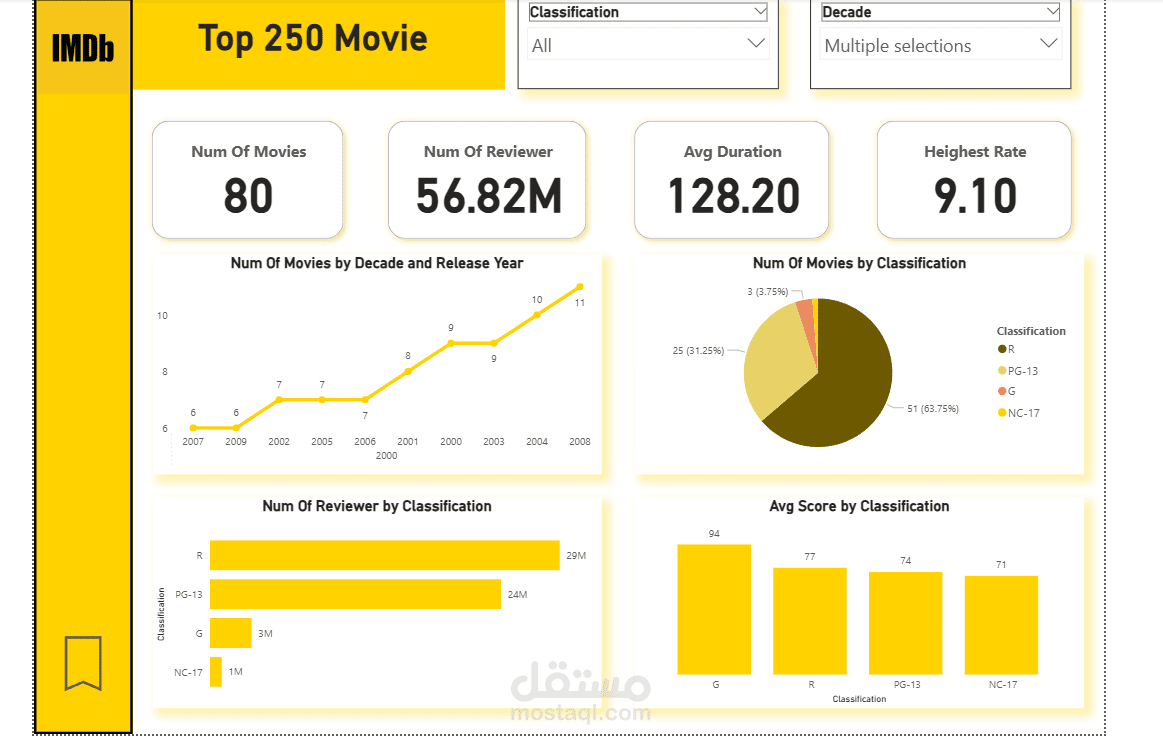Collapse the Decade slicer header chevron
This screenshot has width=1163, height=740.
[1052, 11]
